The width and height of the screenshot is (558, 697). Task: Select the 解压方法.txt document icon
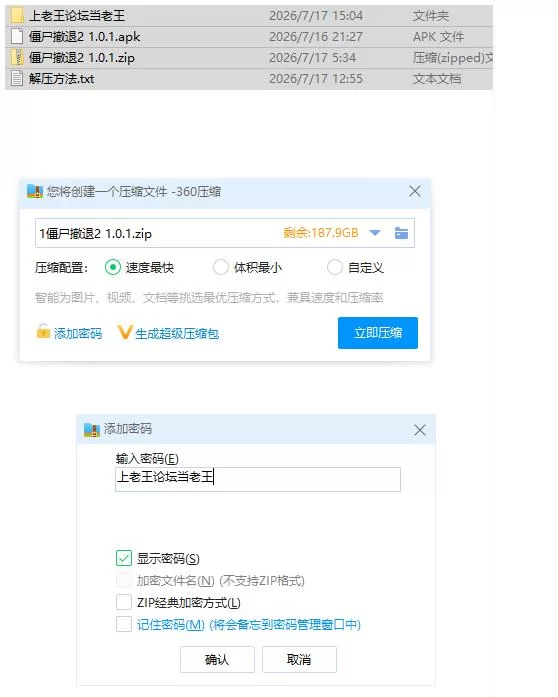click(17, 79)
